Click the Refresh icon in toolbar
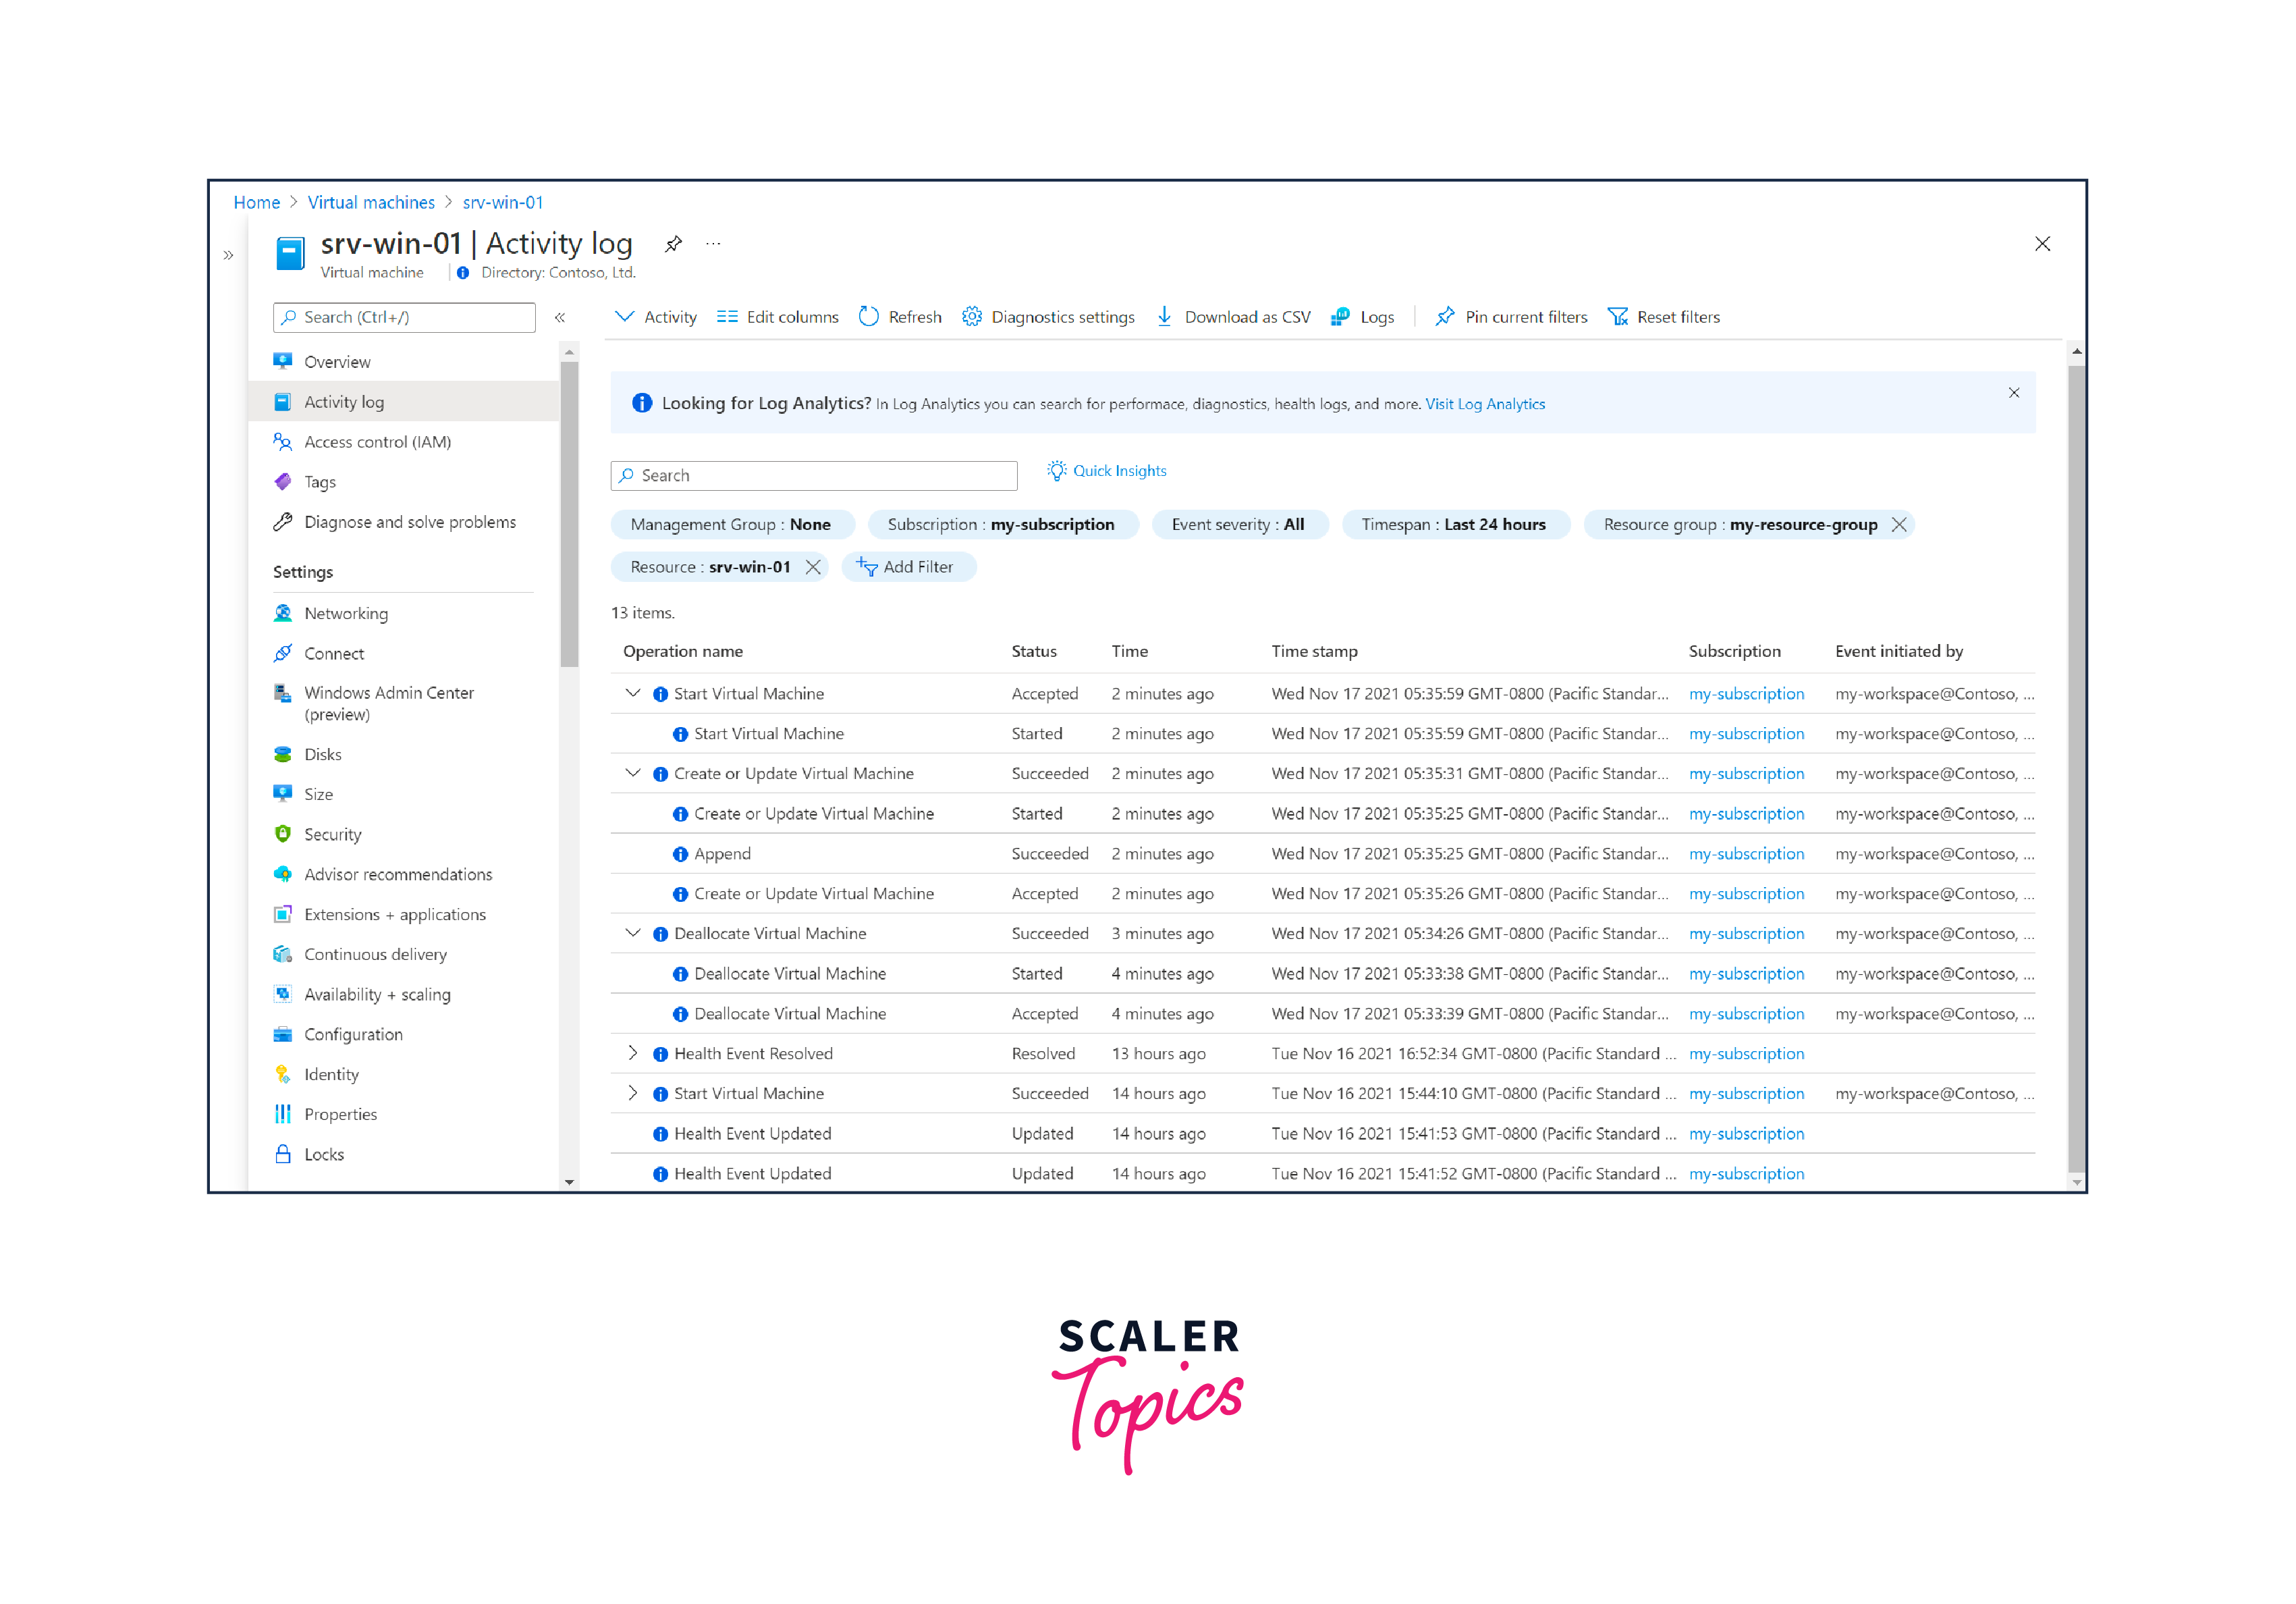Screen dimensions: 2296x1604 tap(868, 317)
